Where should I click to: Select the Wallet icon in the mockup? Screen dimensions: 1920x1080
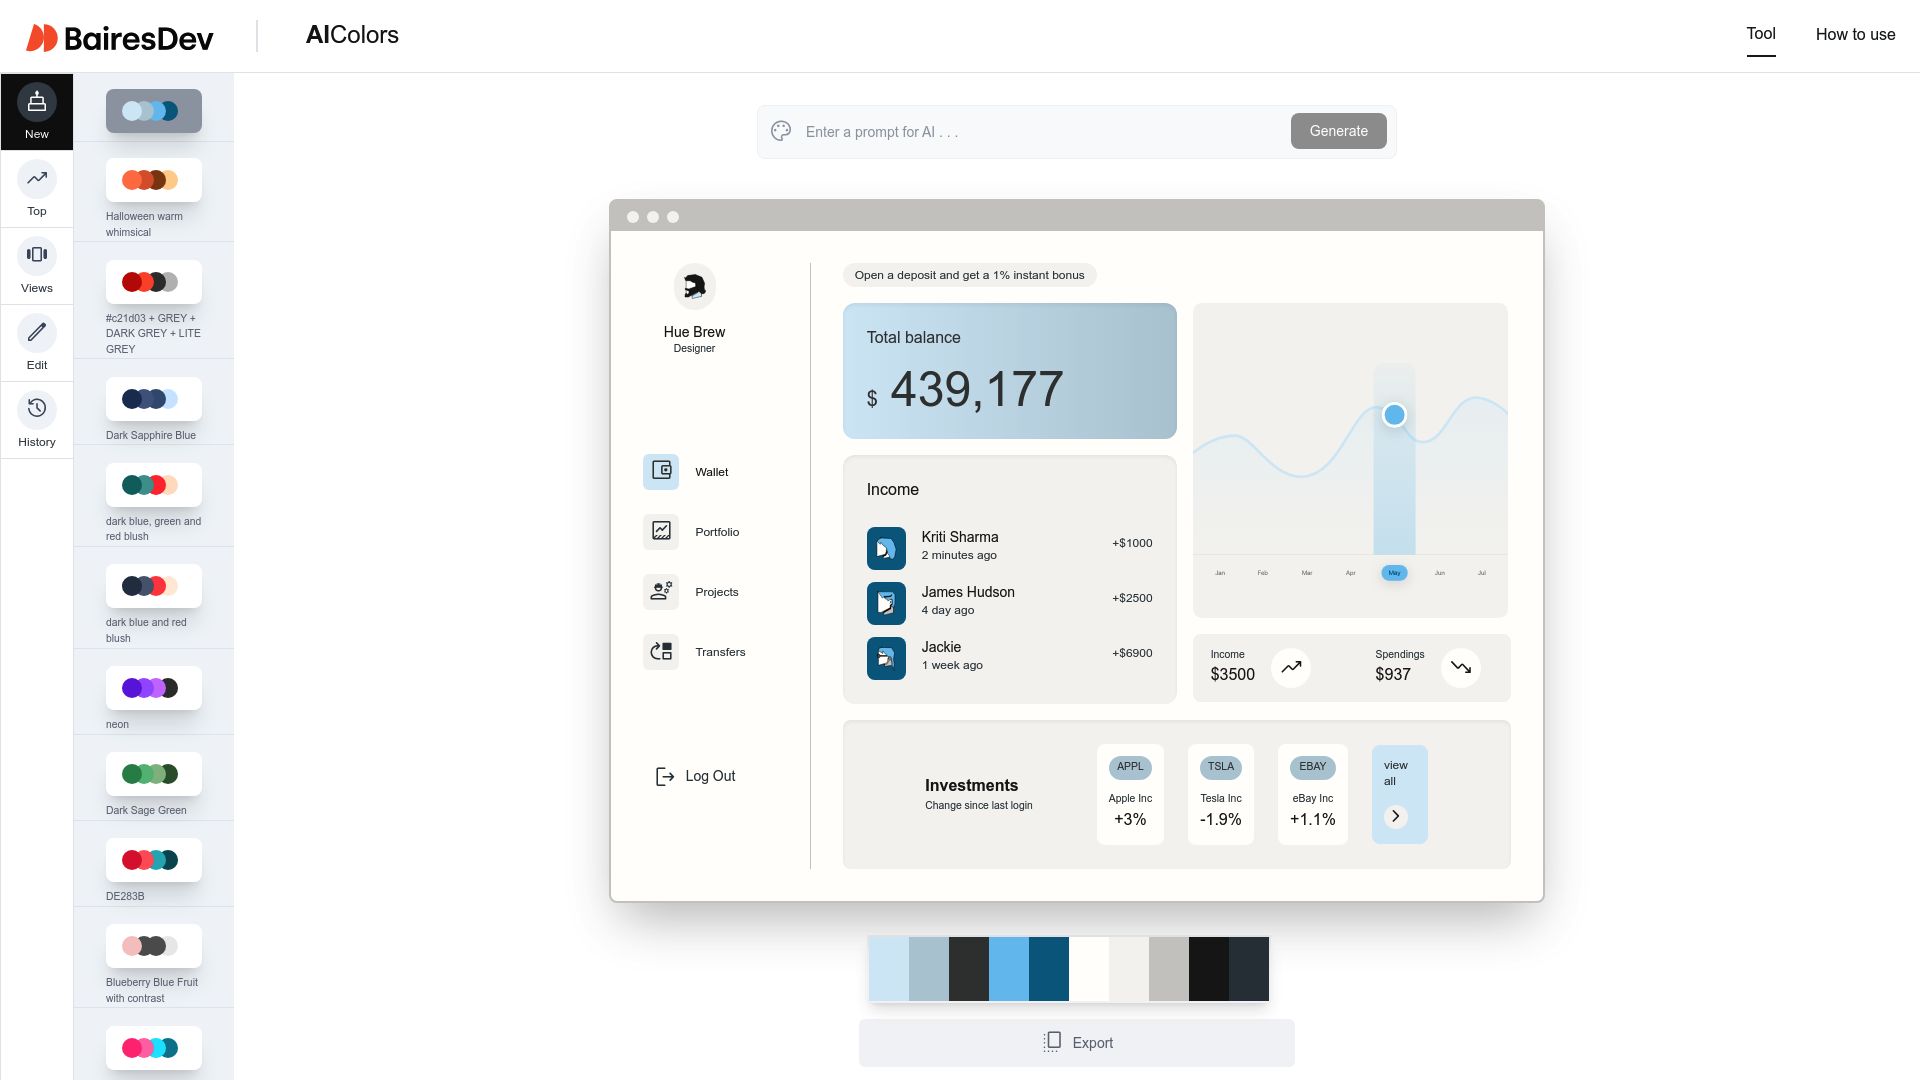pyautogui.click(x=660, y=471)
